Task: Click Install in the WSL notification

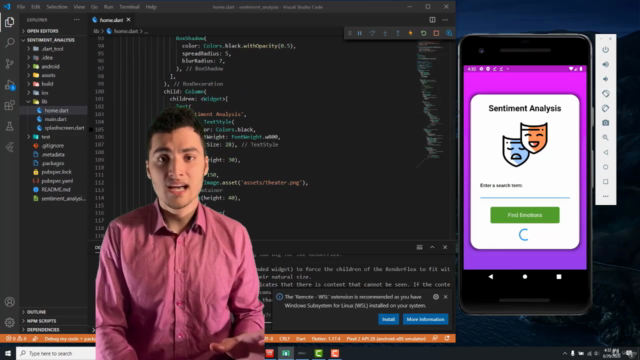Action: click(388, 319)
